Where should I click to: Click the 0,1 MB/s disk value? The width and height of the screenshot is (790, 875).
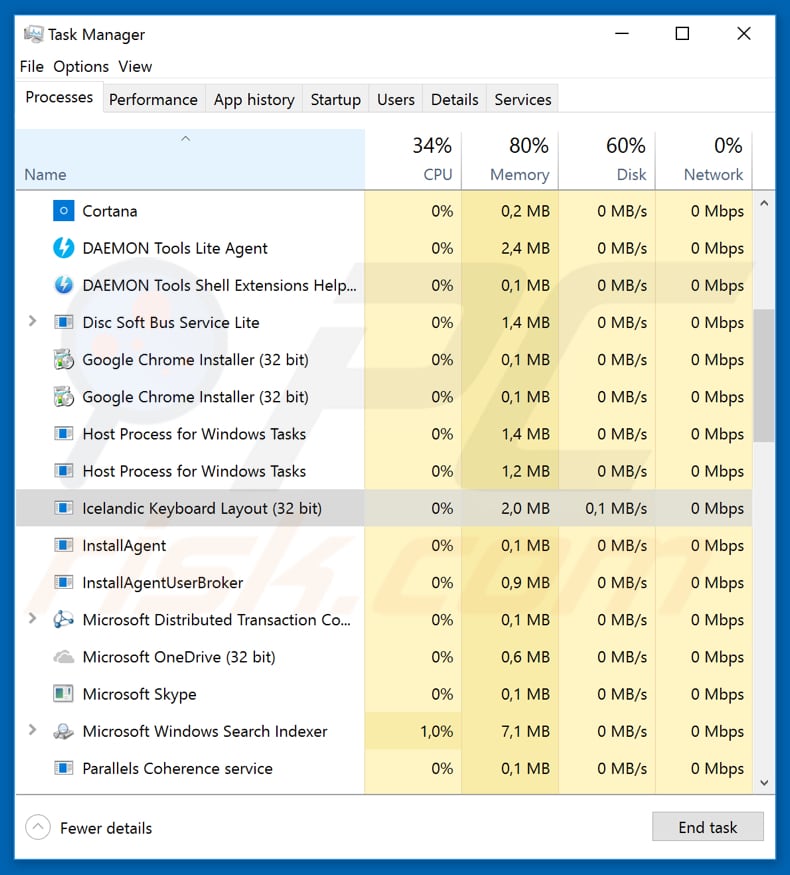coord(616,508)
